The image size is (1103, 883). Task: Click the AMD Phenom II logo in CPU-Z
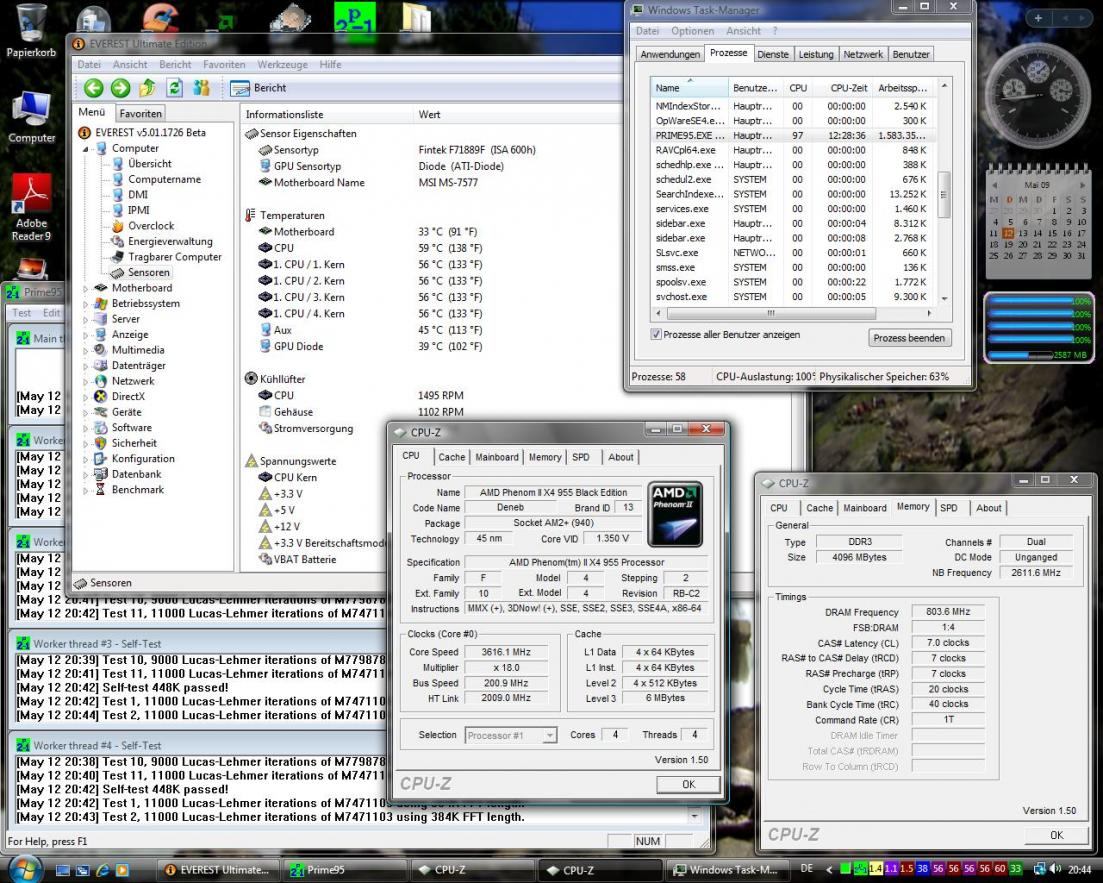(675, 514)
